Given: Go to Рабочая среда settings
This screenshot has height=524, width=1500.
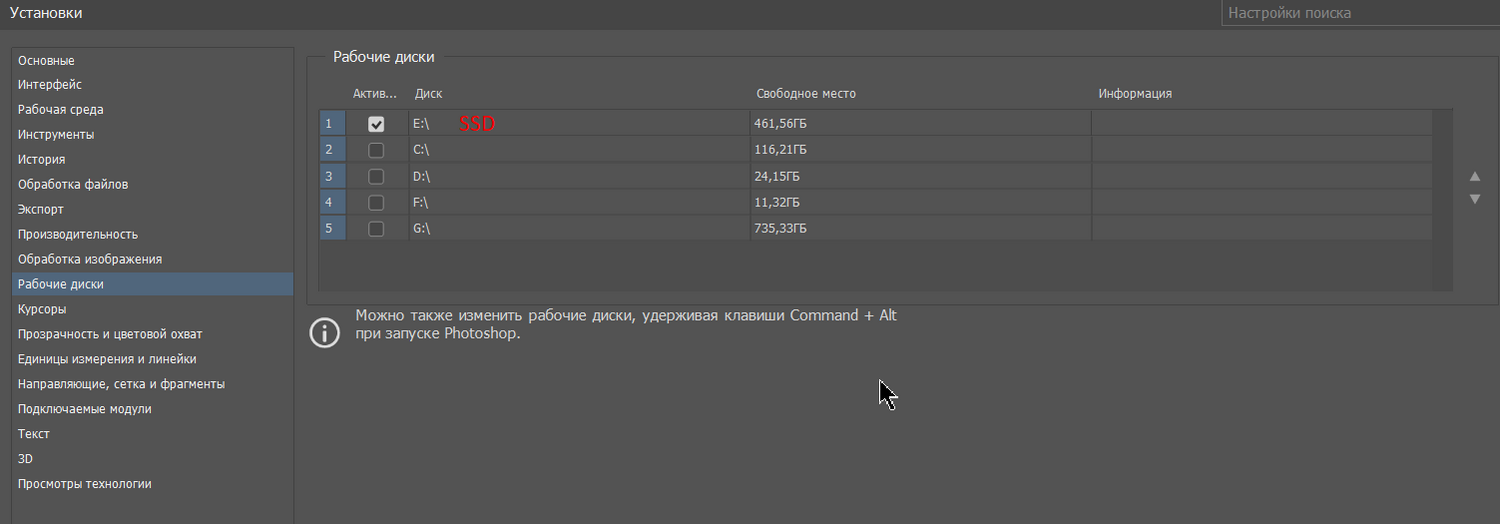Looking at the screenshot, I should point(153,110).
